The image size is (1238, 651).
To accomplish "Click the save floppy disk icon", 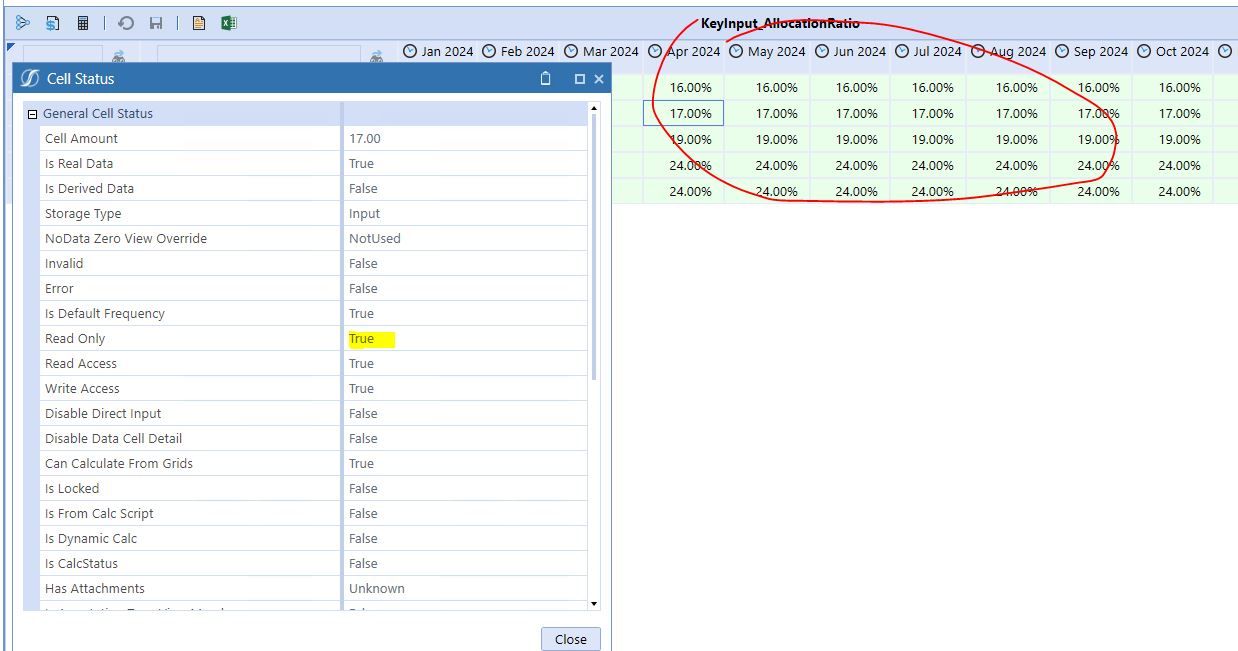I will click(x=156, y=23).
